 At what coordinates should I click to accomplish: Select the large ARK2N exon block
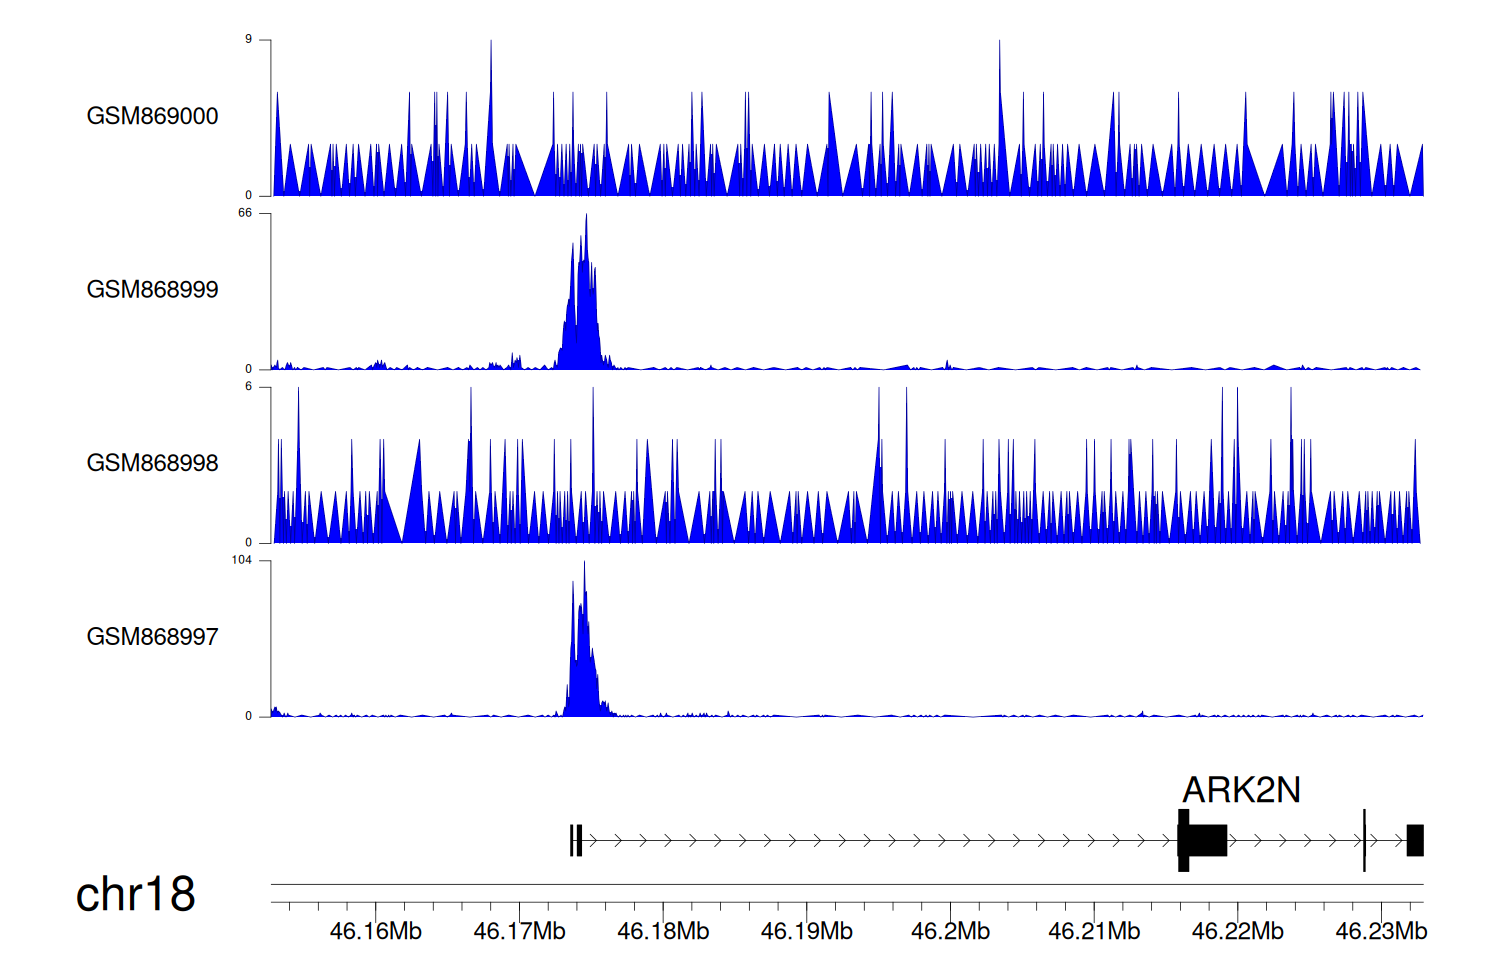click(1206, 841)
